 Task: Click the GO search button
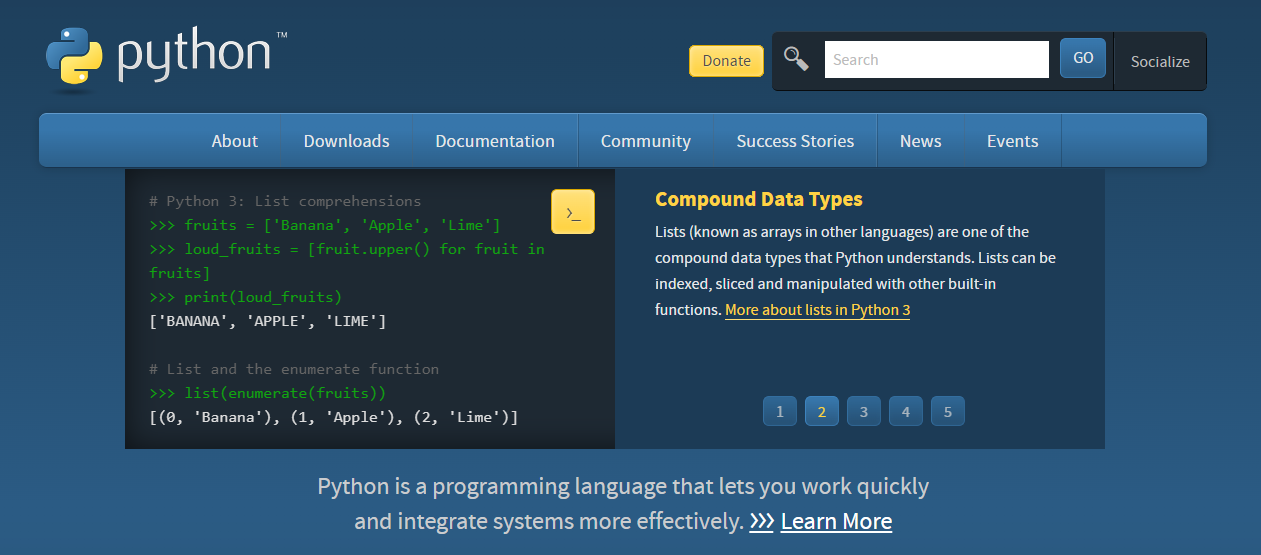(1083, 59)
